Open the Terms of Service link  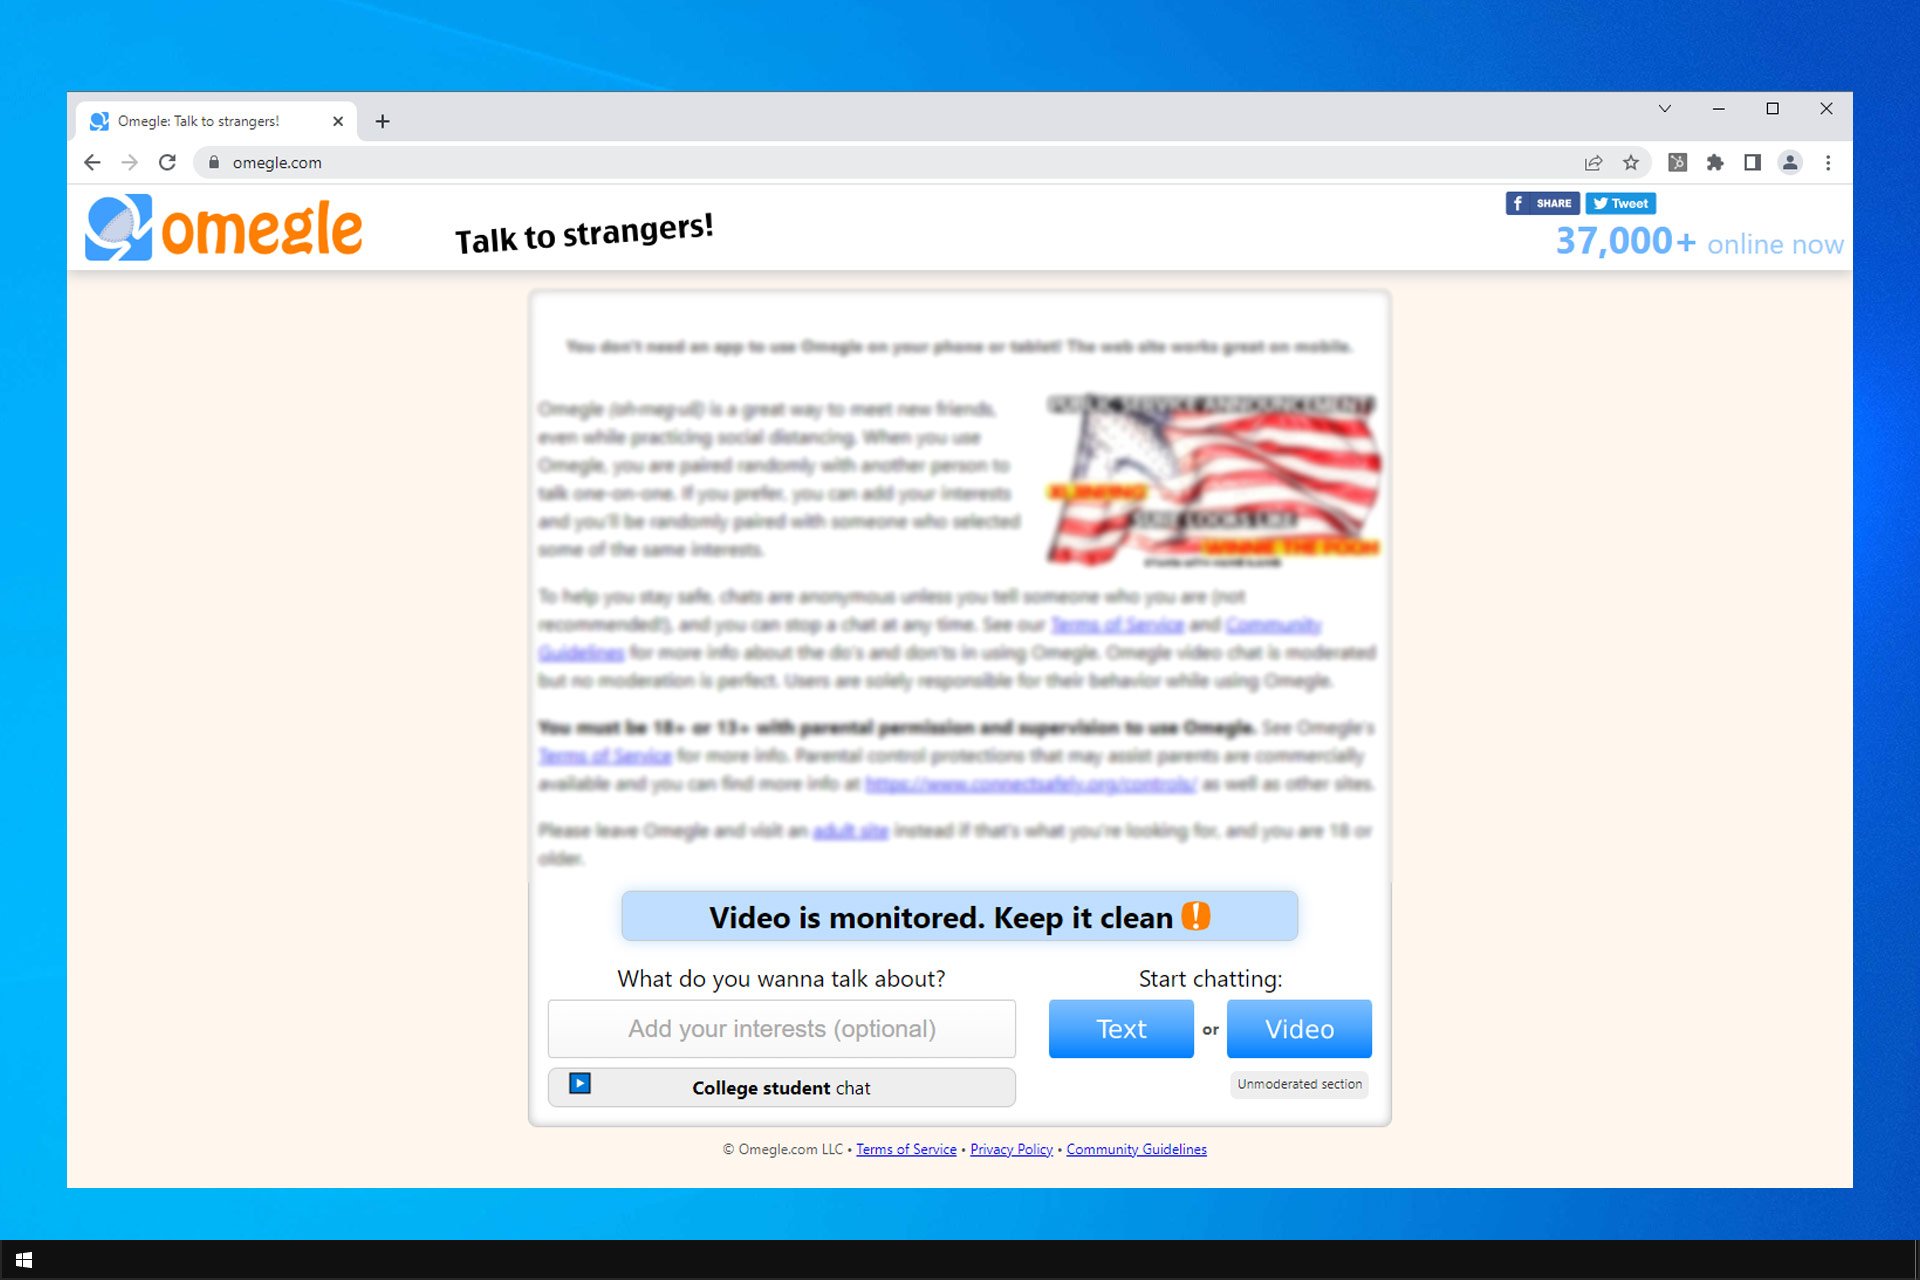pos(907,1147)
